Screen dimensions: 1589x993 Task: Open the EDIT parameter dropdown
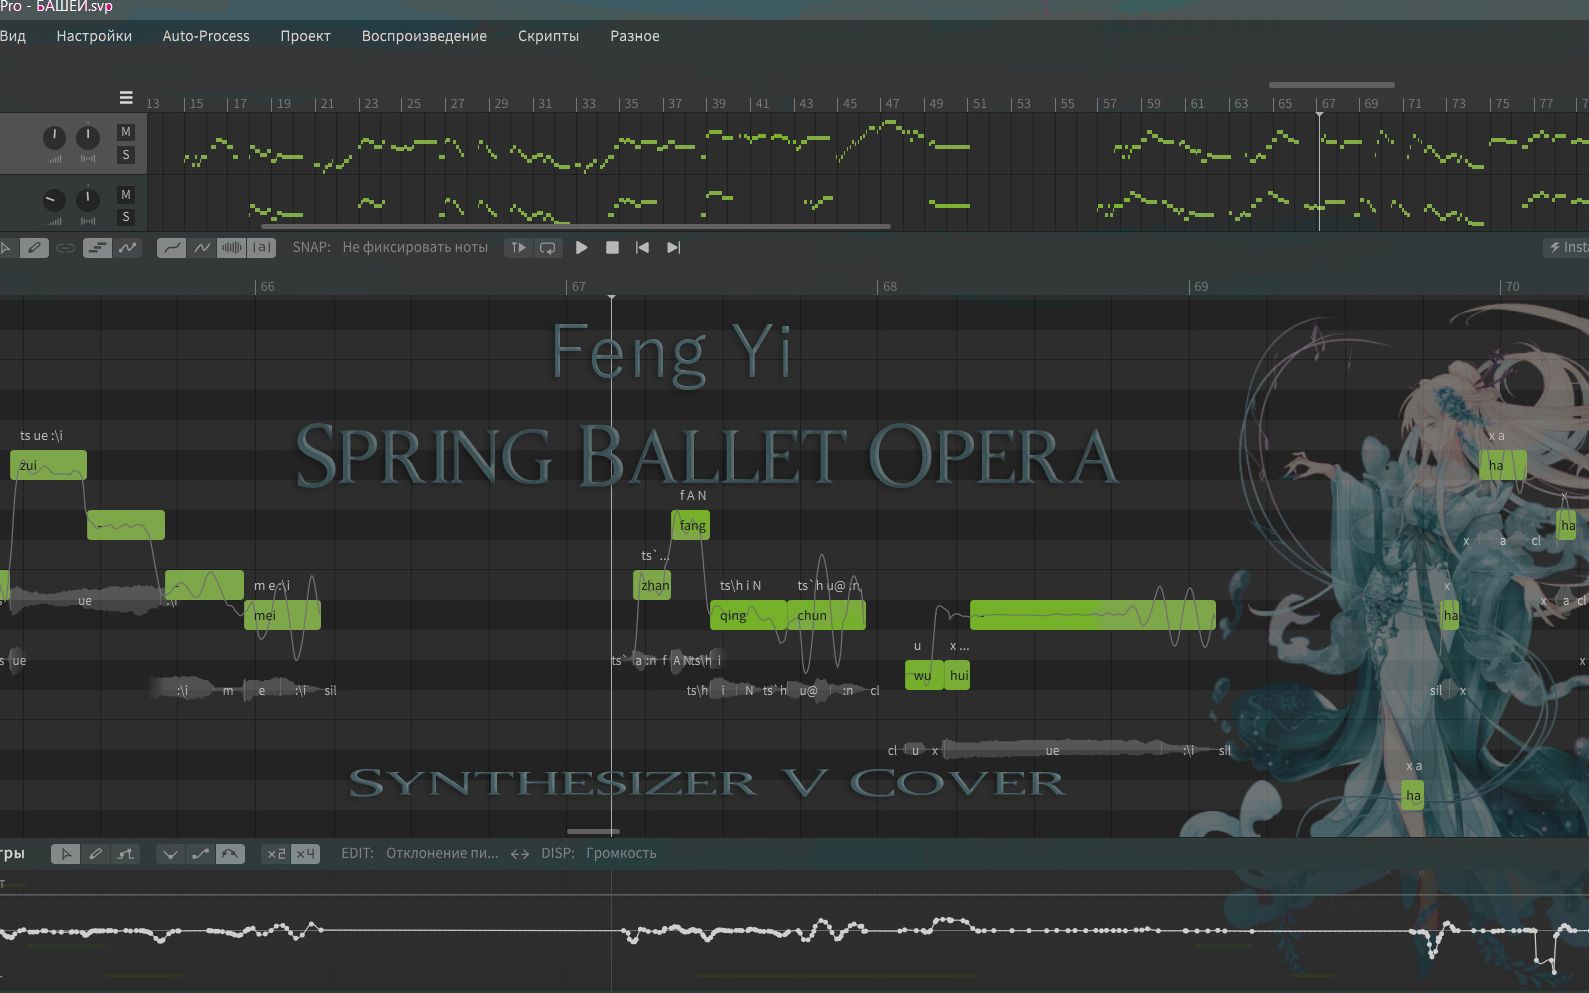[442, 853]
